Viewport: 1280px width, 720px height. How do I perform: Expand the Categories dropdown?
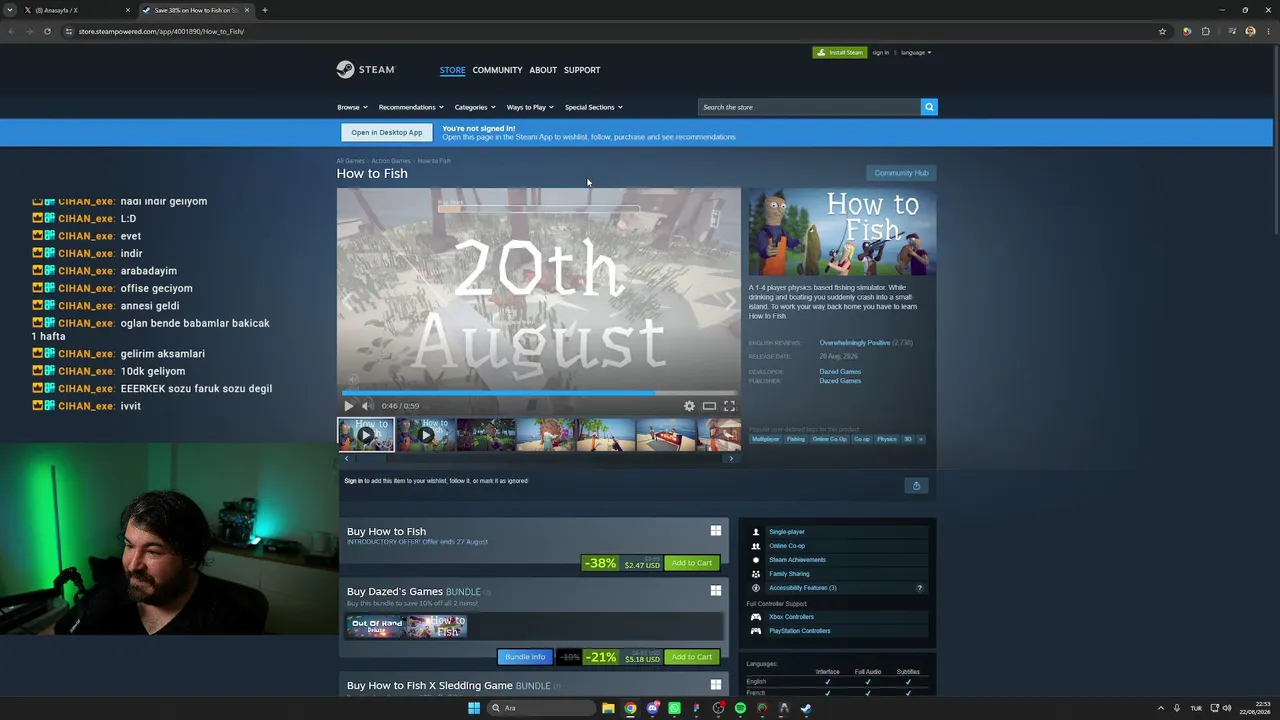[475, 107]
